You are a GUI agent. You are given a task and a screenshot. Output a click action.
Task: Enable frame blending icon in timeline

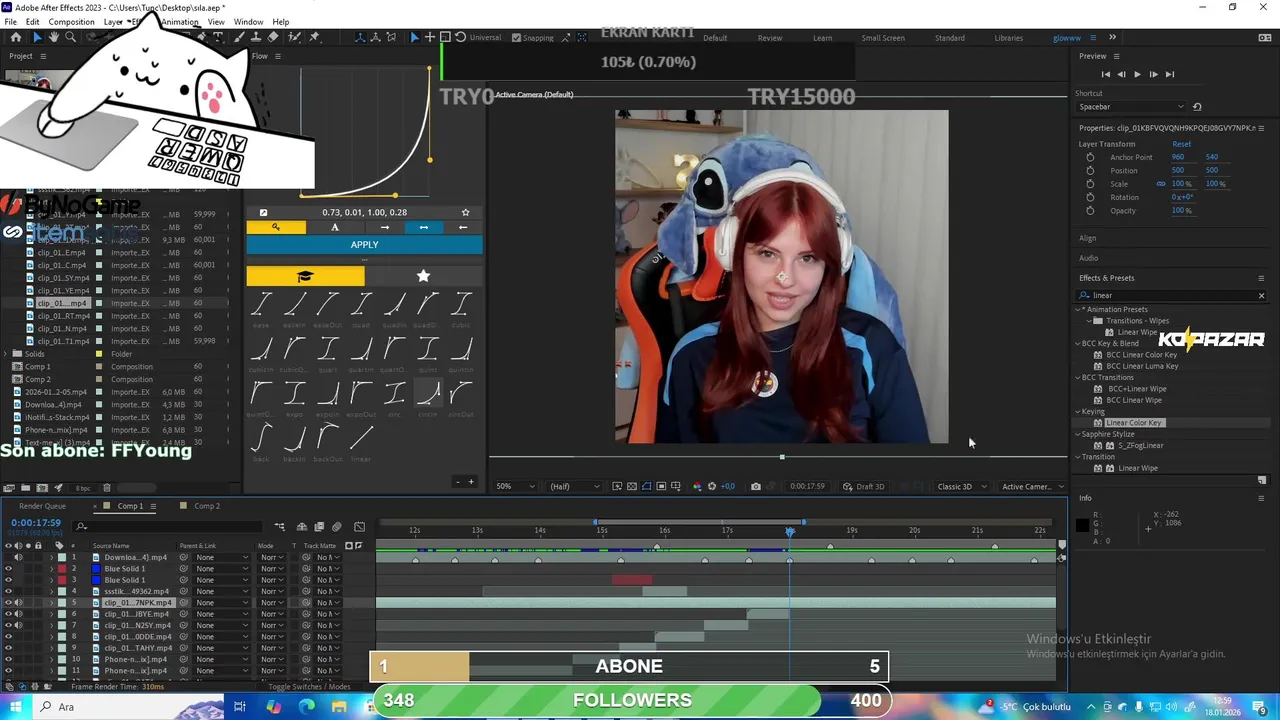319,527
